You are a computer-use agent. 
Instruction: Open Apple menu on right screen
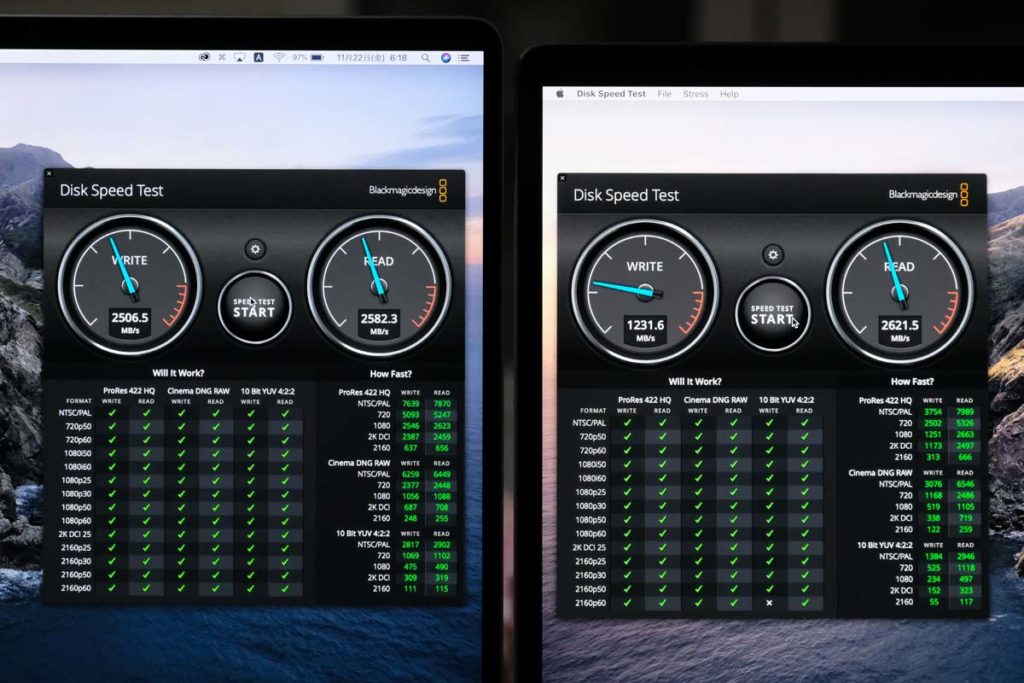(x=560, y=93)
